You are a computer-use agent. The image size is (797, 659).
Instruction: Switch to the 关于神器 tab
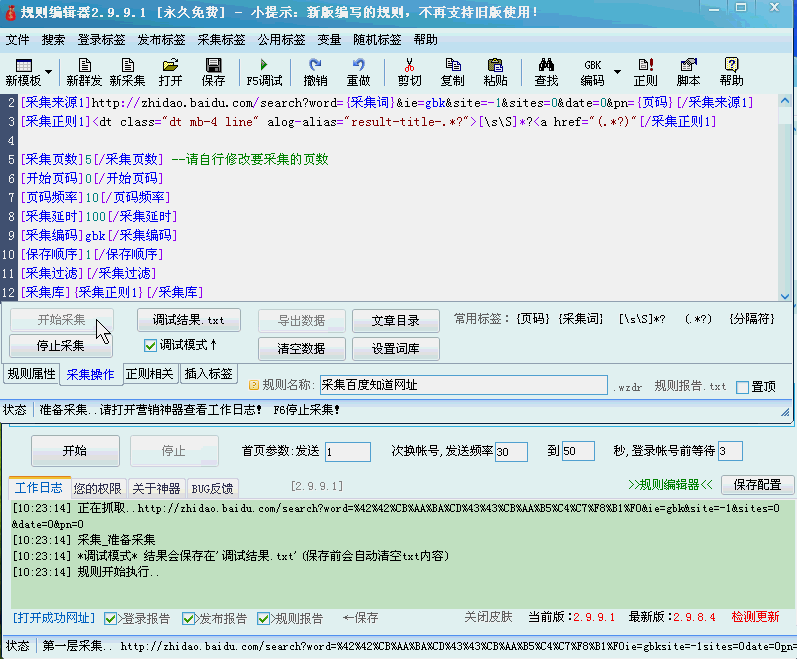point(156,489)
